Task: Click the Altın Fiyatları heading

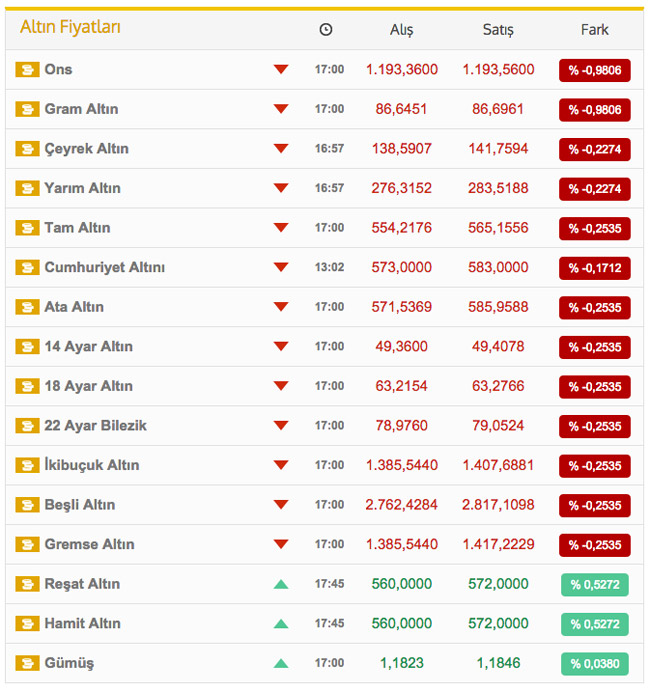Action: (70, 28)
